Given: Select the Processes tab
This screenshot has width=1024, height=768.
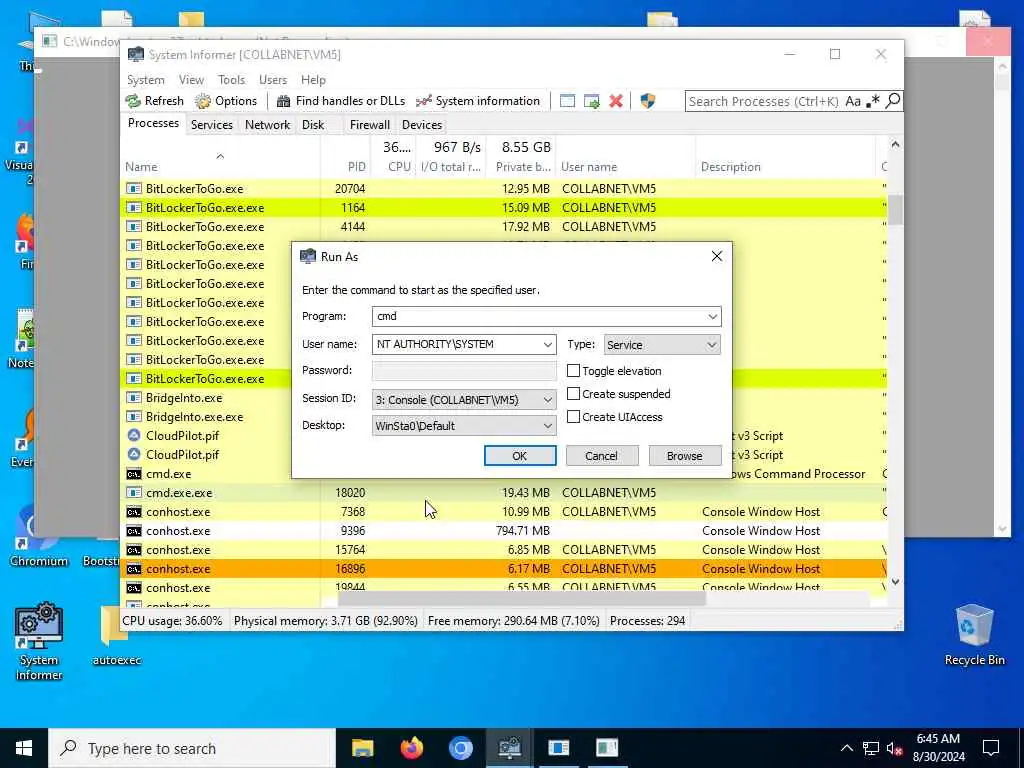Looking at the screenshot, I should click(x=153, y=123).
